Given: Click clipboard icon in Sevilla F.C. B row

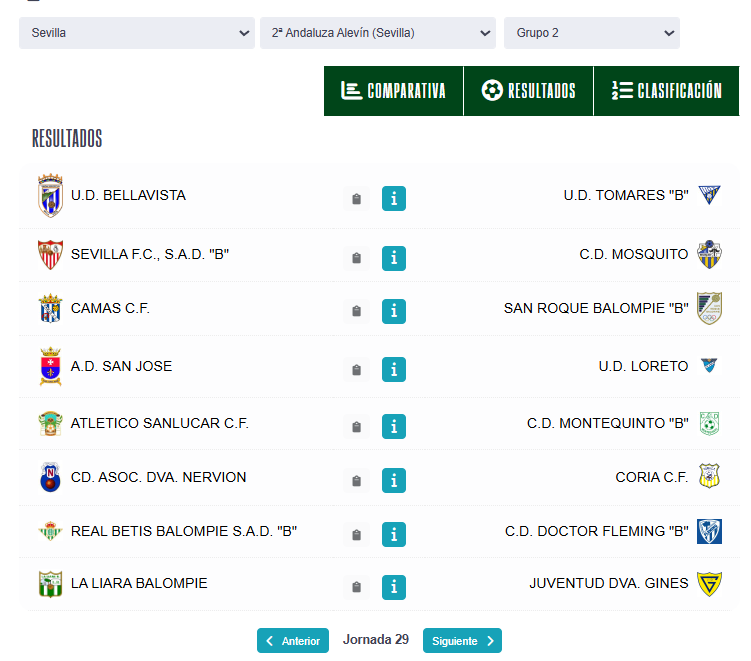Looking at the screenshot, I should coord(356,258).
